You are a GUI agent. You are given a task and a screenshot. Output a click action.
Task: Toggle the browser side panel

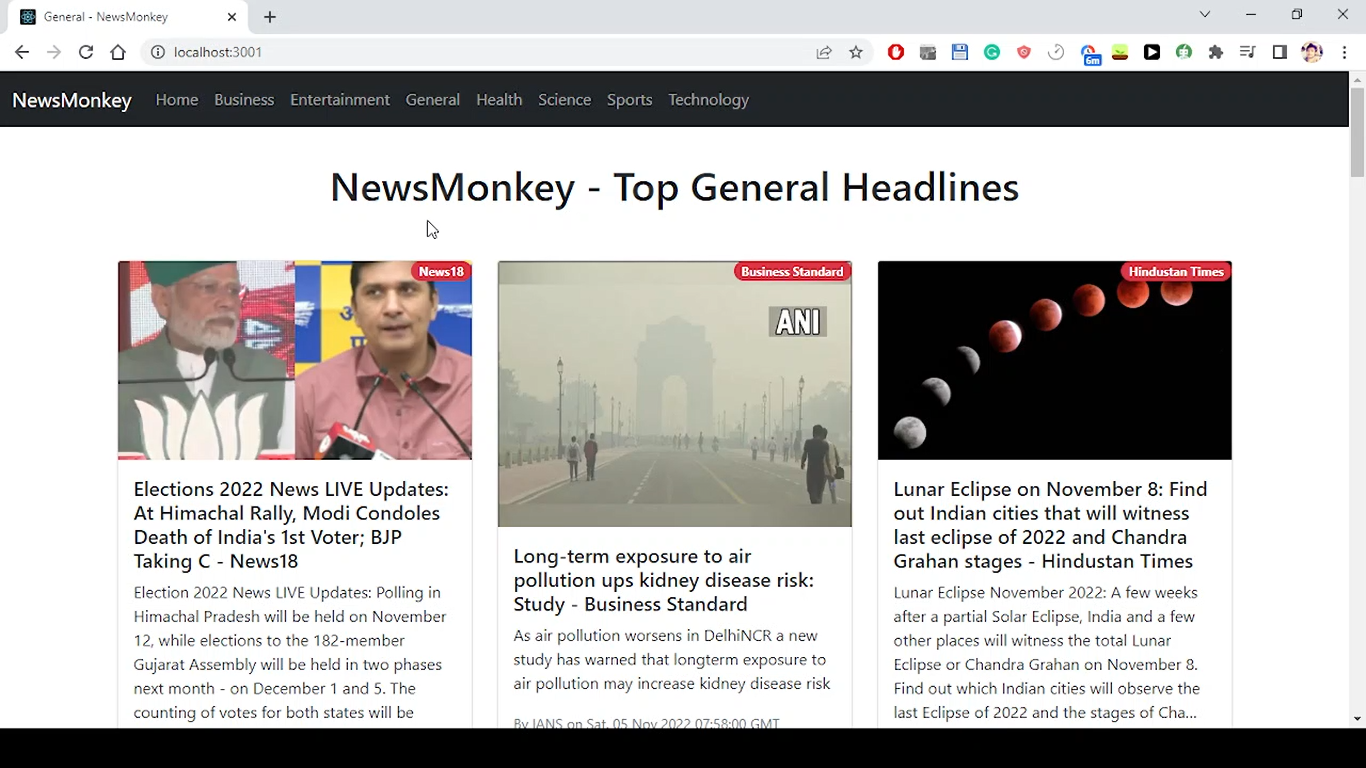point(1280,52)
